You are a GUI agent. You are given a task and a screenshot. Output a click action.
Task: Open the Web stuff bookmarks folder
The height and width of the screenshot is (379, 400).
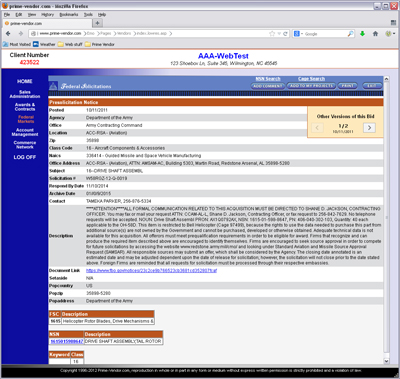[x=70, y=44]
